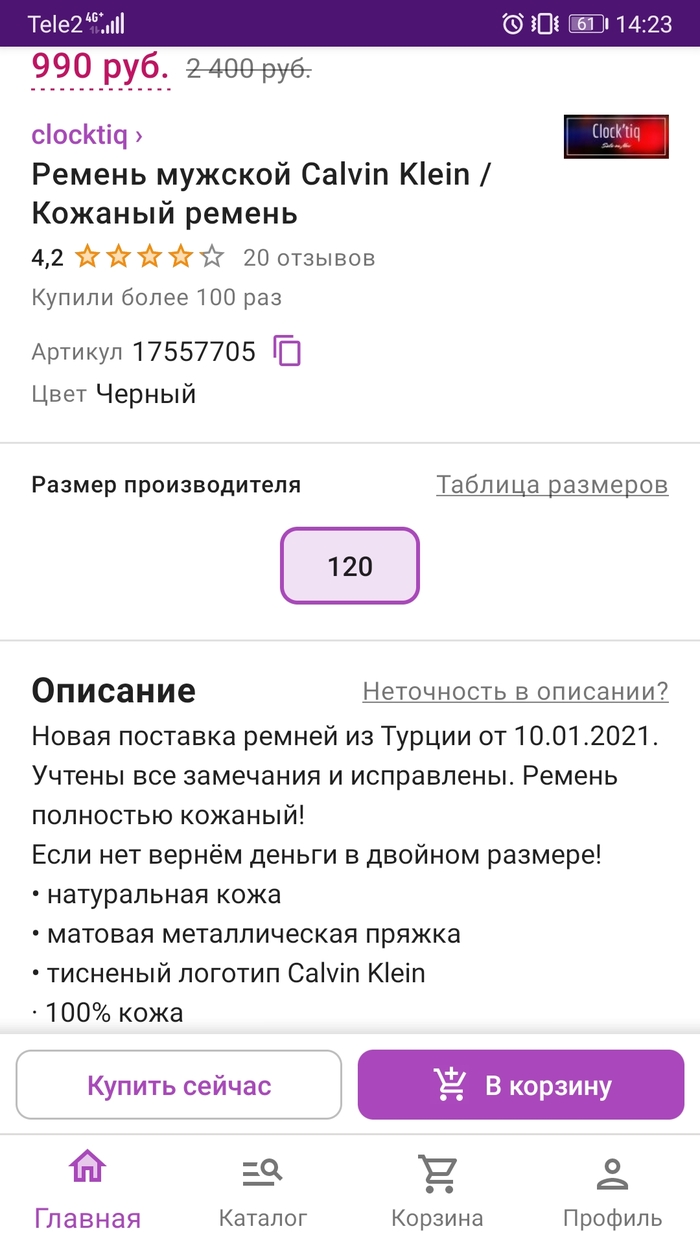Select size 120
The height and width of the screenshot is (1244, 700).
[x=349, y=567]
